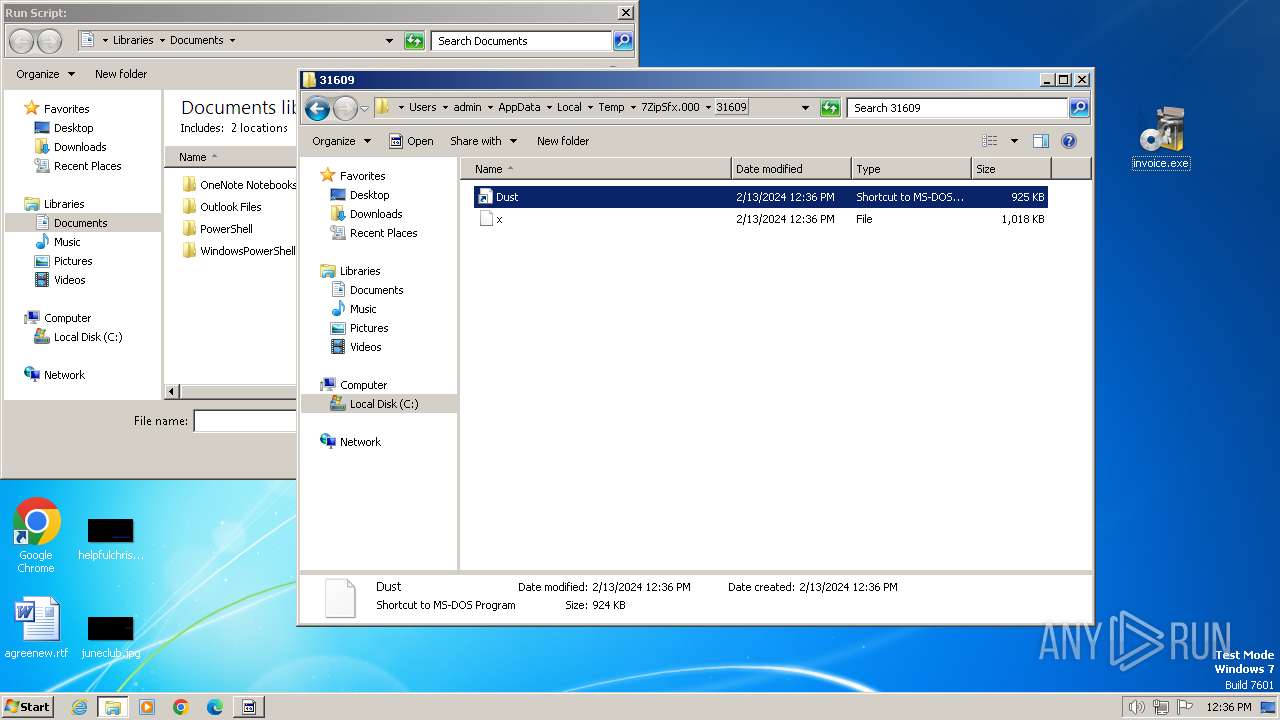1280x720 pixels.
Task: Select the Dust shortcut file
Action: point(760,197)
